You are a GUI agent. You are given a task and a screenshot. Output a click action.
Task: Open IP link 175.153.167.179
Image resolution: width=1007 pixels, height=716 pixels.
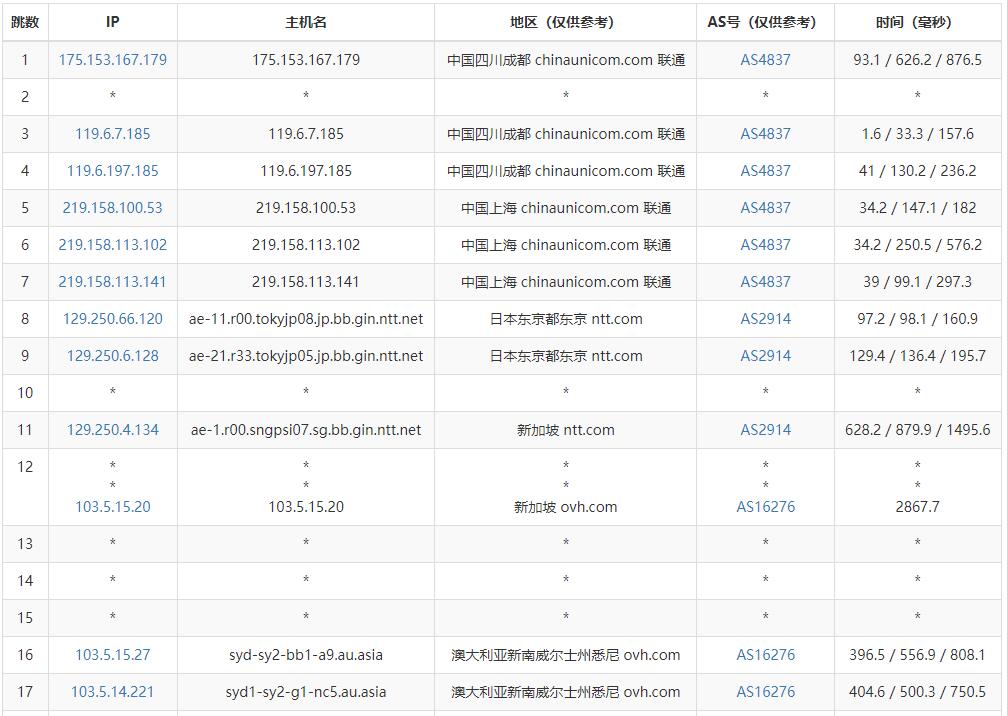[112, 60]
